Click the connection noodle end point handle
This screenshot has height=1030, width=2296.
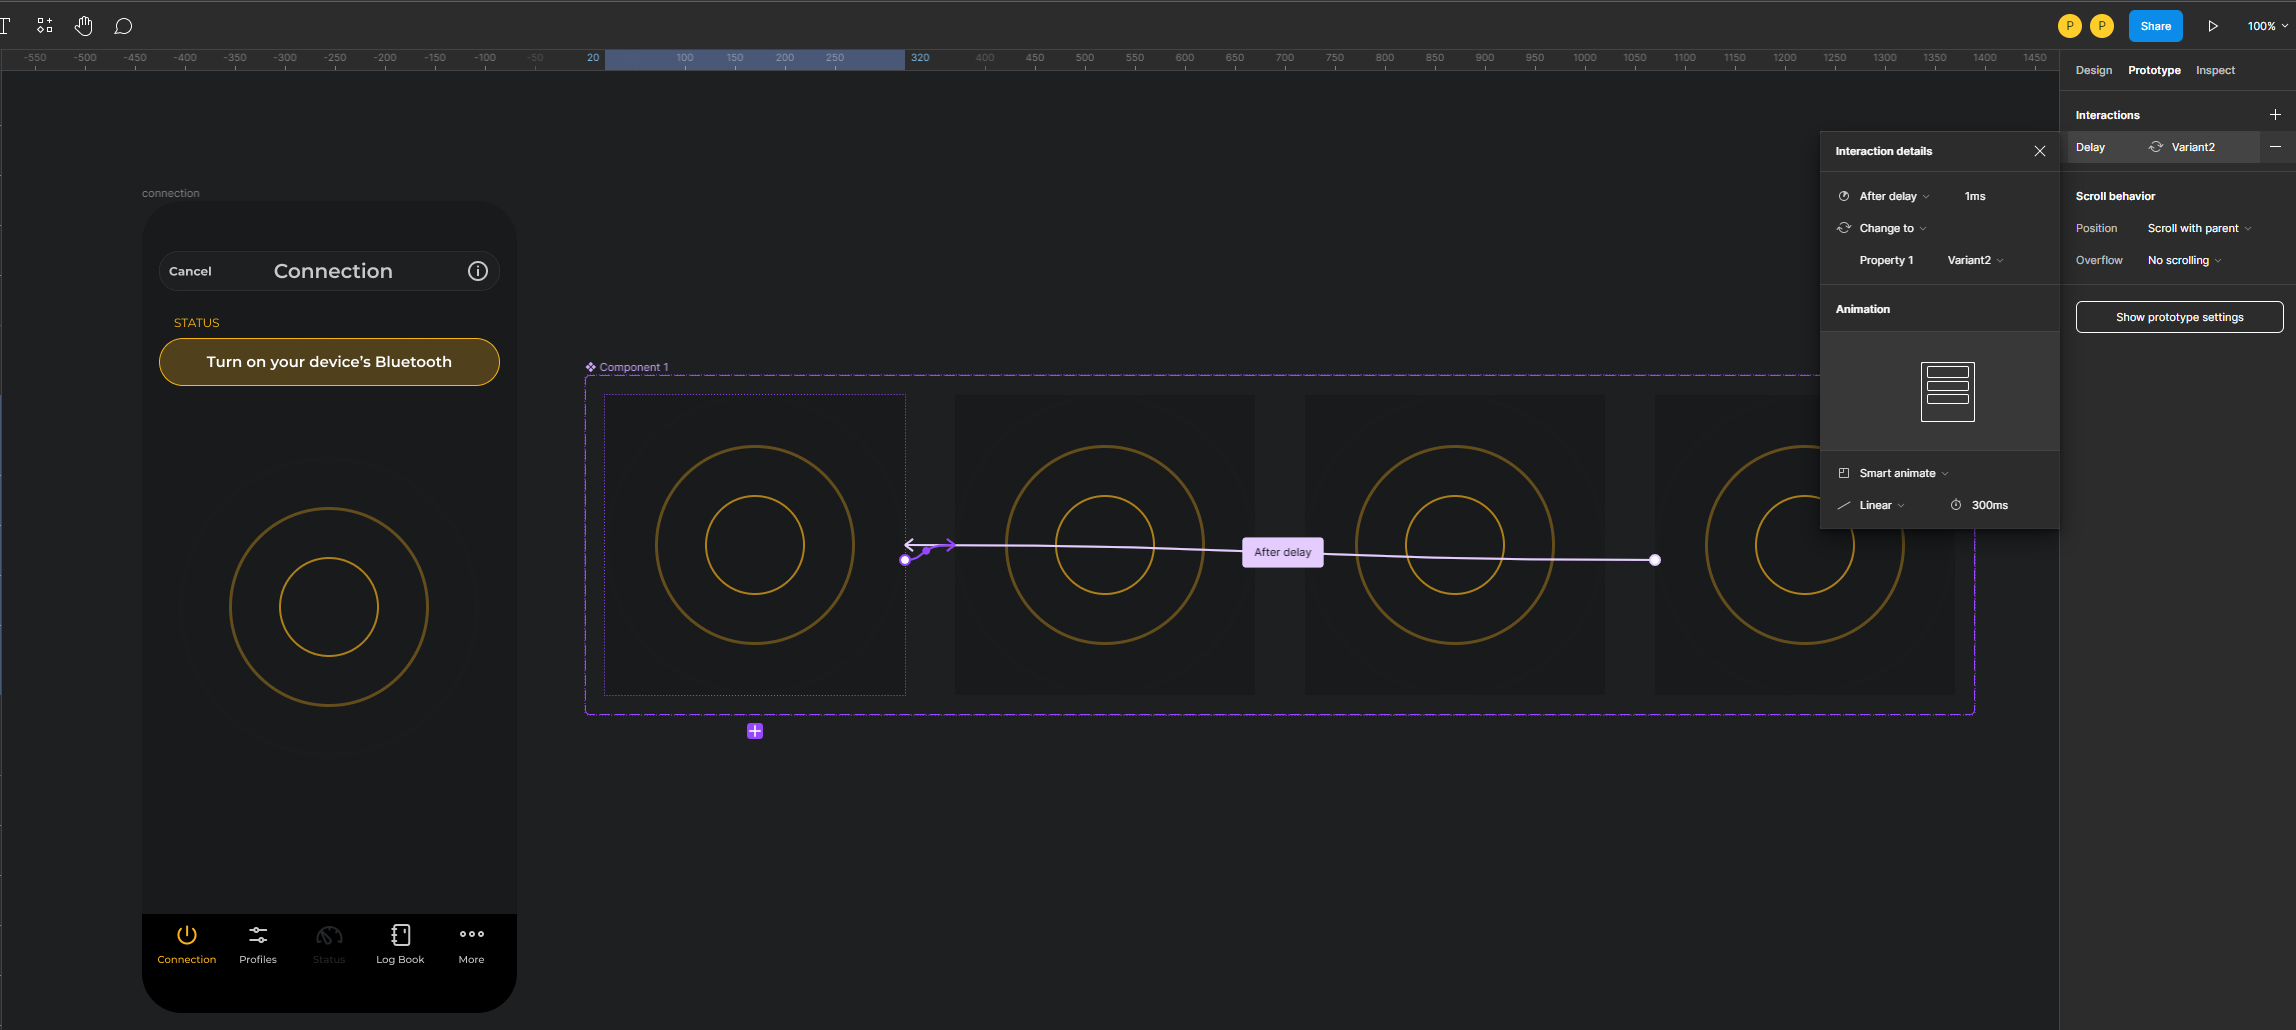[x=1655, y=560]
